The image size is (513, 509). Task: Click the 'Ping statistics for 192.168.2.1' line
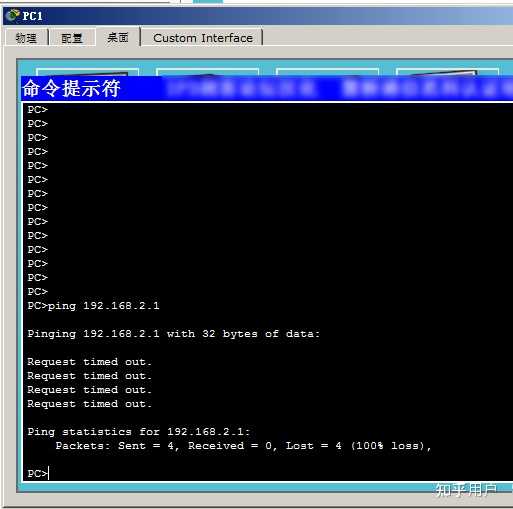[x=139, y=432]
